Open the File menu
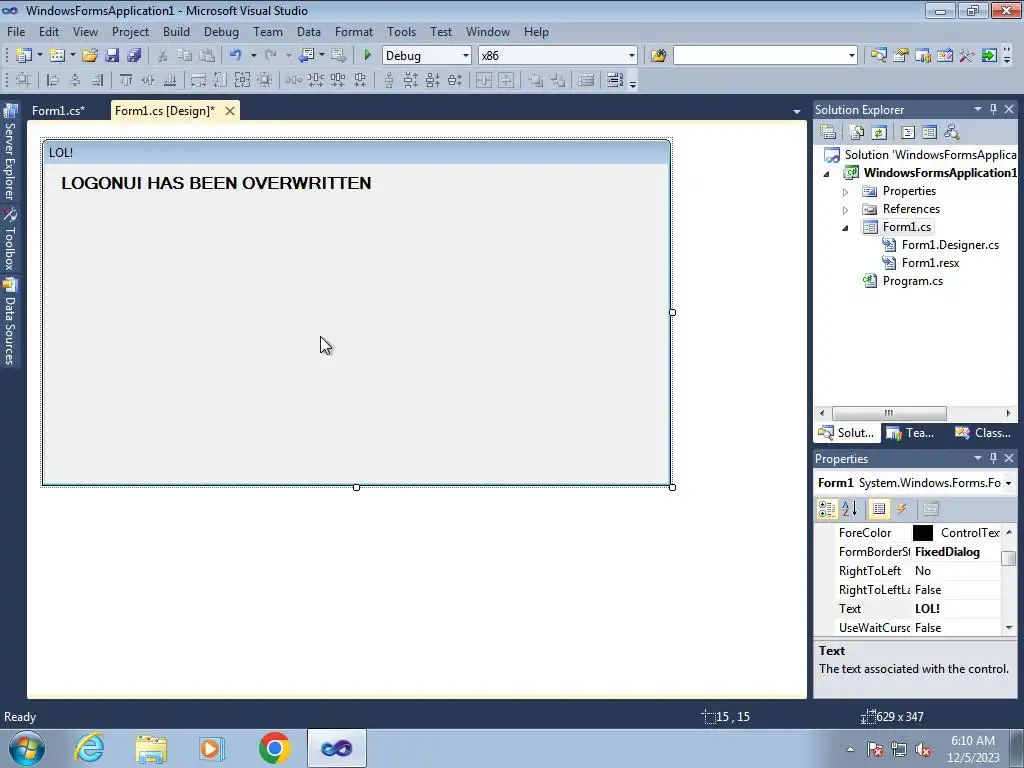The width and height of the screenshot is (1024, 768). tap(16, 31)
